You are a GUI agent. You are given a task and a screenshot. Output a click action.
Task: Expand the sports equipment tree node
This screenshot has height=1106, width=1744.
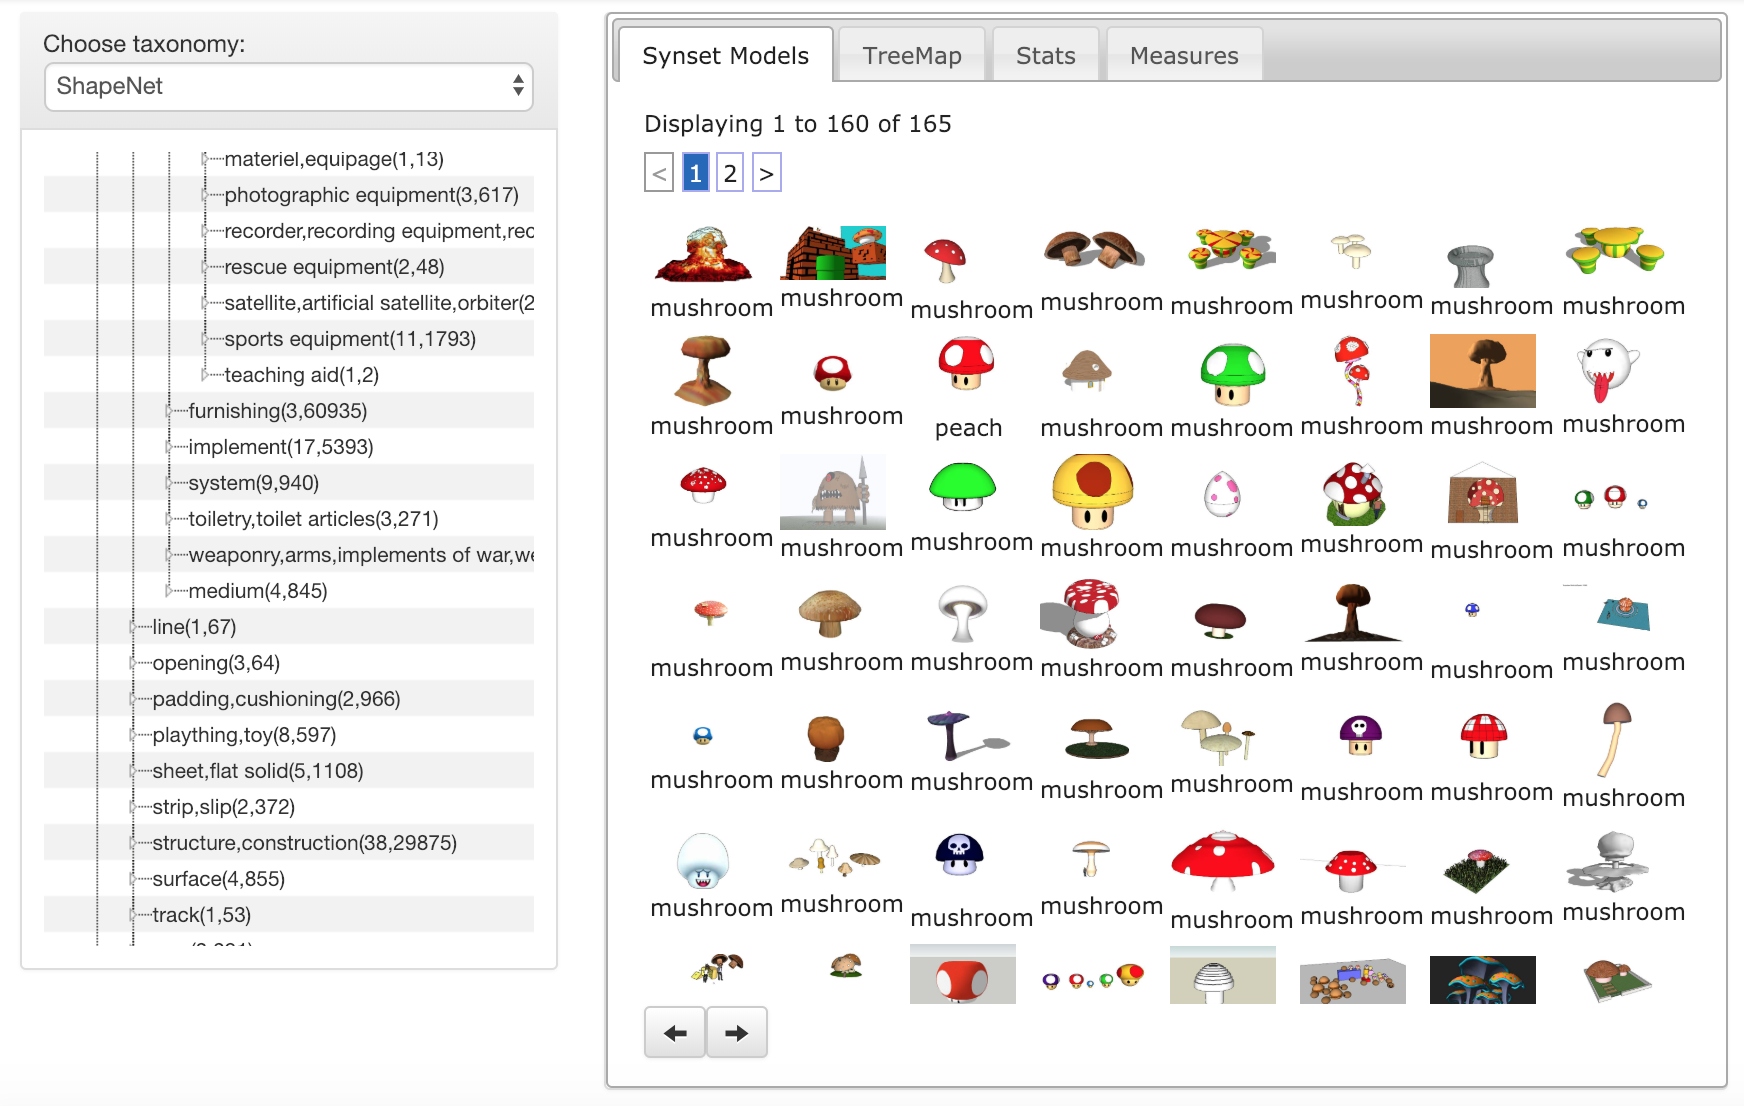tap(205, 339)
